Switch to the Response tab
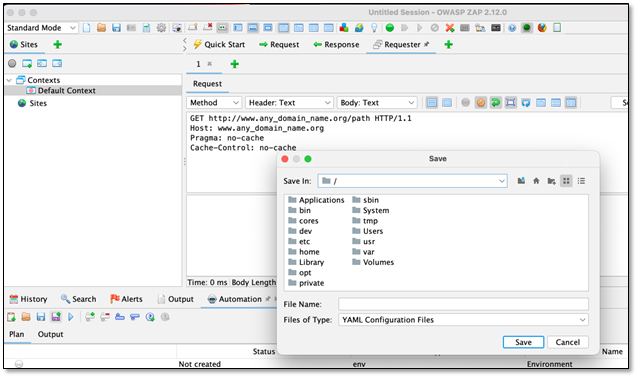 [x=336, y=44]
